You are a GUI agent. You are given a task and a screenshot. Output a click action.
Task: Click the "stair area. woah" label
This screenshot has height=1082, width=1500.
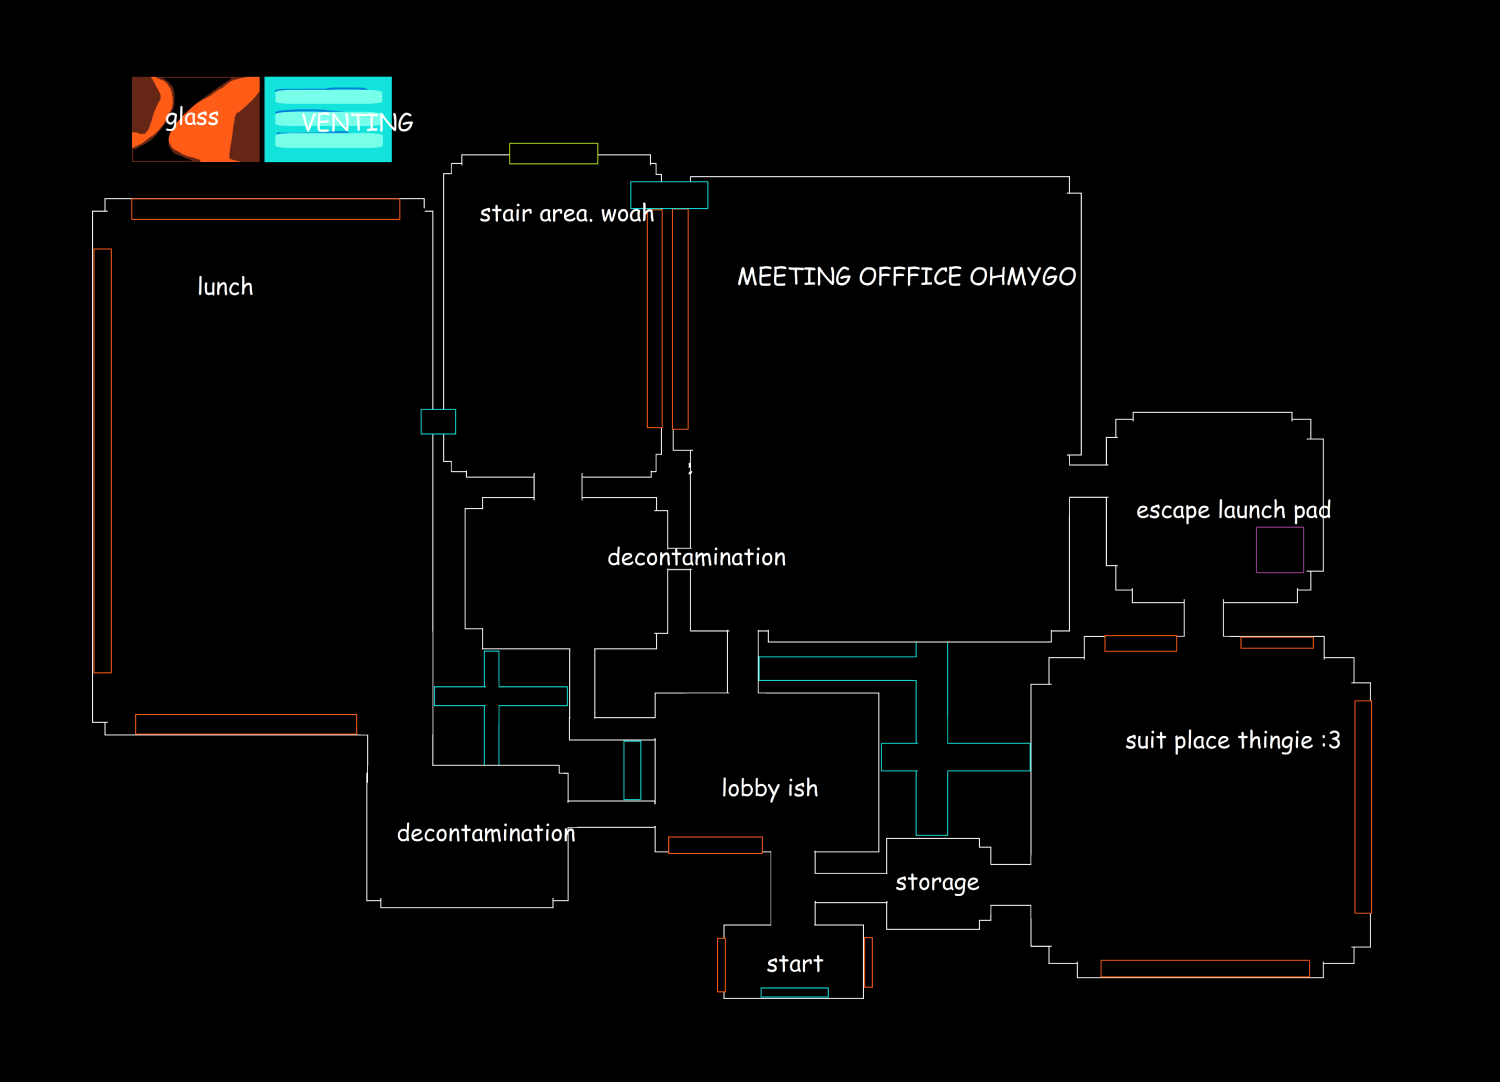pyautogui.click(x=566, y=213)
